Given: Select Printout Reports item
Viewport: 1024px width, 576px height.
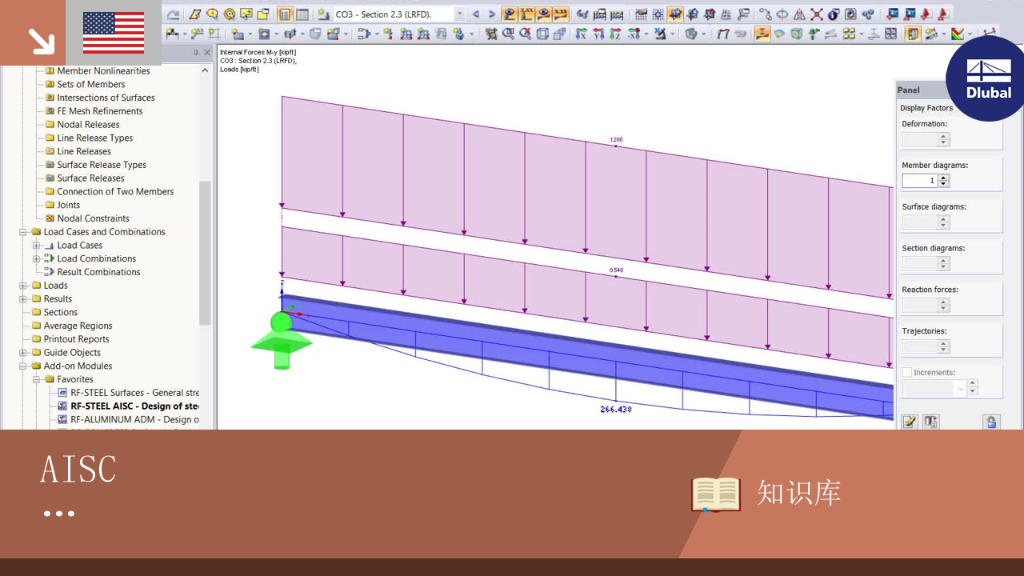Looking at the screenshot, I should point(76,339).
